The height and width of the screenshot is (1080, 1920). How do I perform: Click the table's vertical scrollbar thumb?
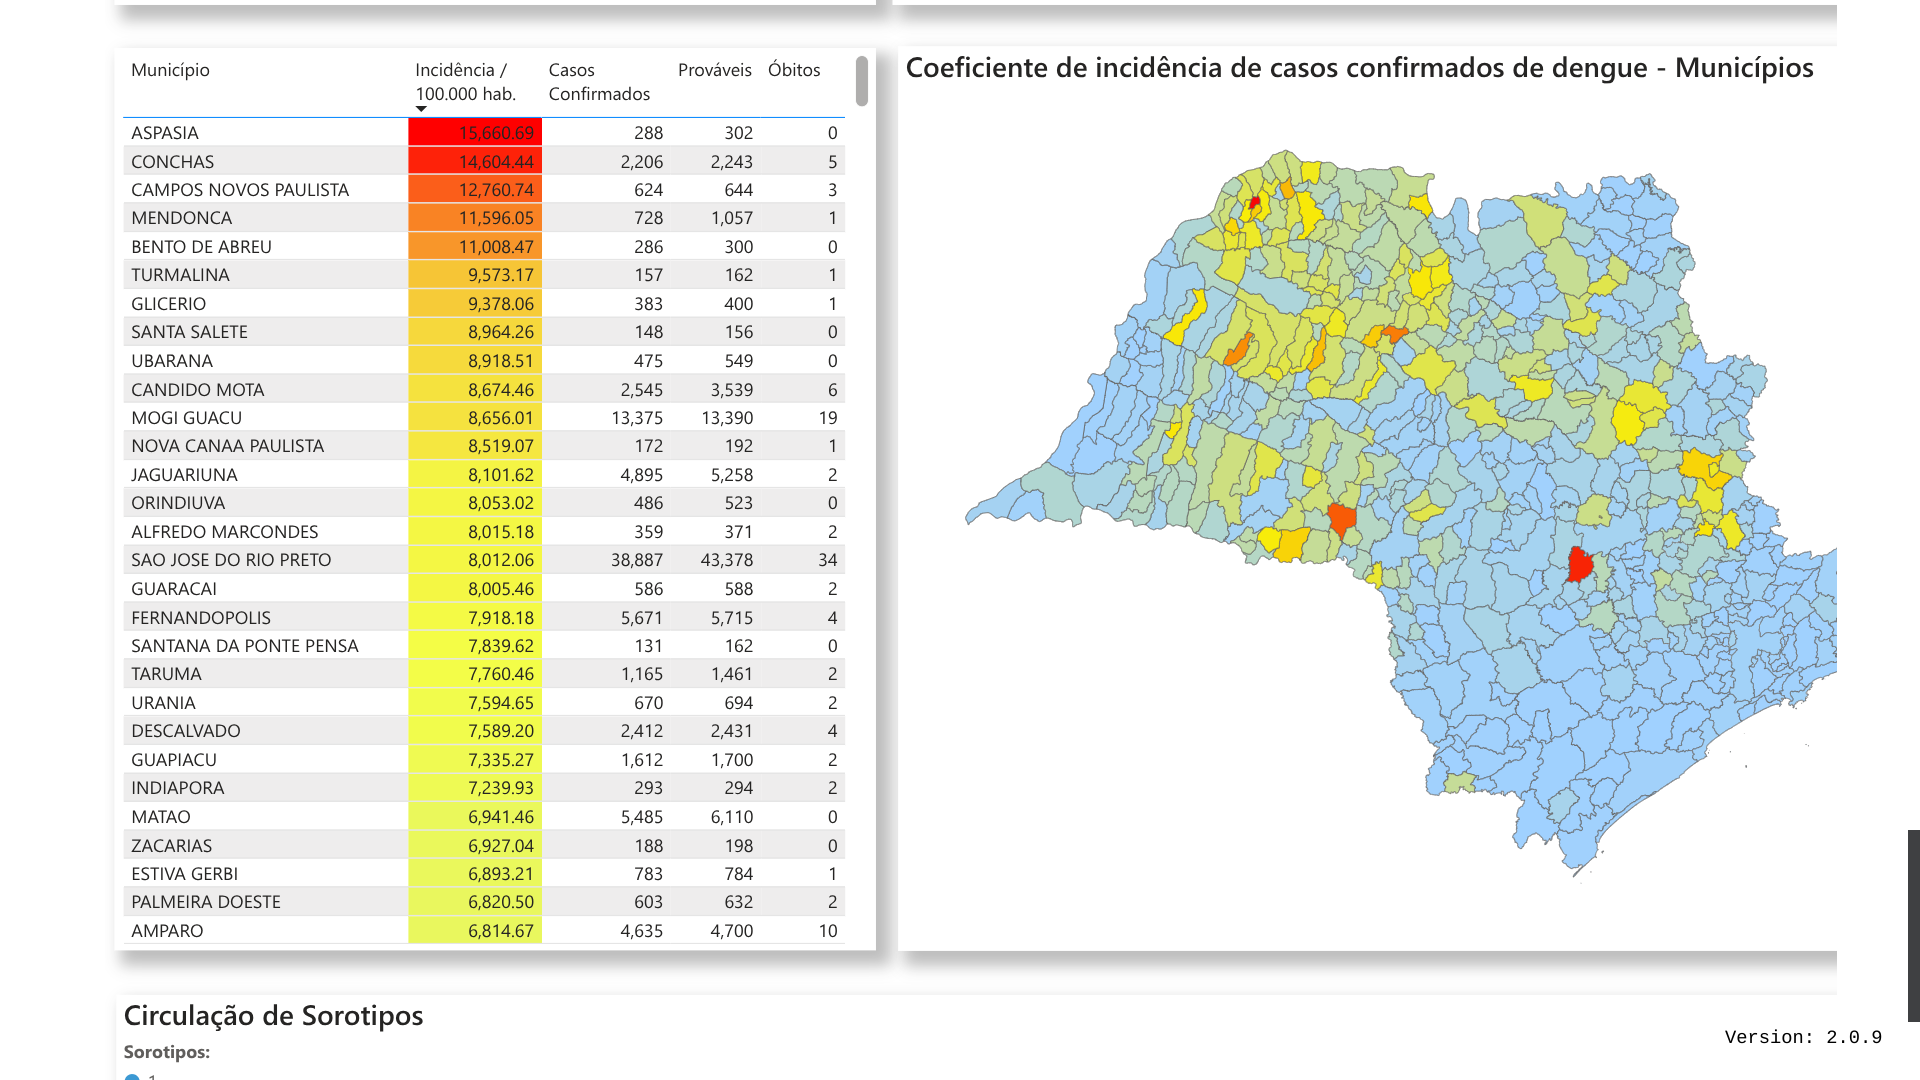pyautogui.click(x=862, y=81)
